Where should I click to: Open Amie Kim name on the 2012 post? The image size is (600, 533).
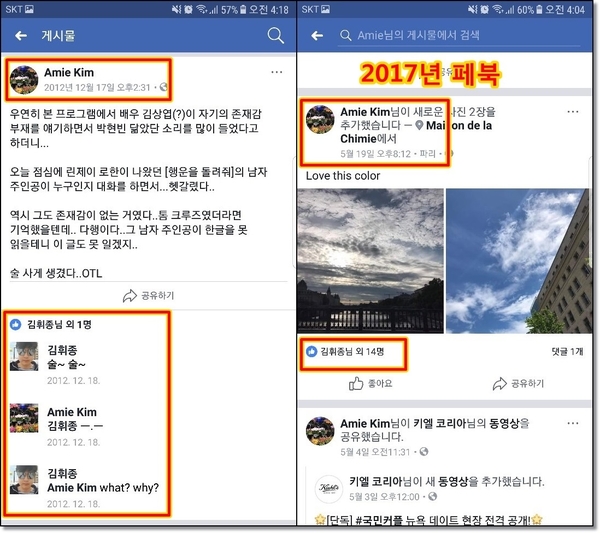click(x=69, y=72)
